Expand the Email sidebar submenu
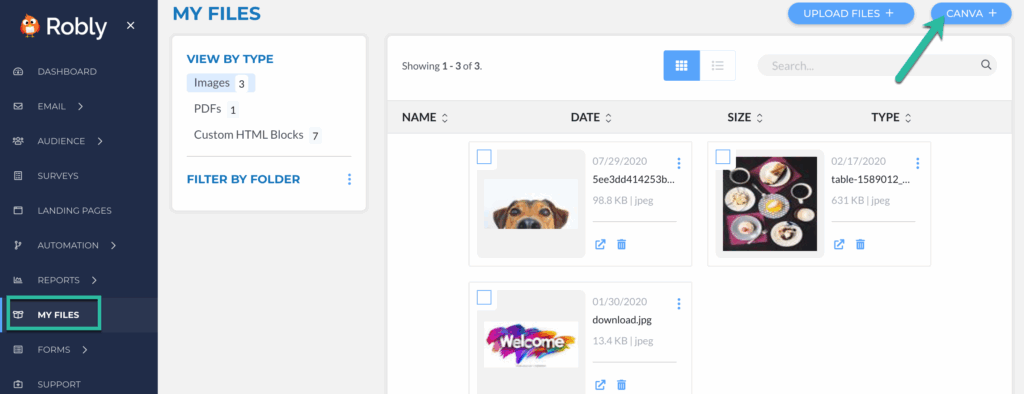This screenshot has height=394, width=1024. (x=80, y=107)
